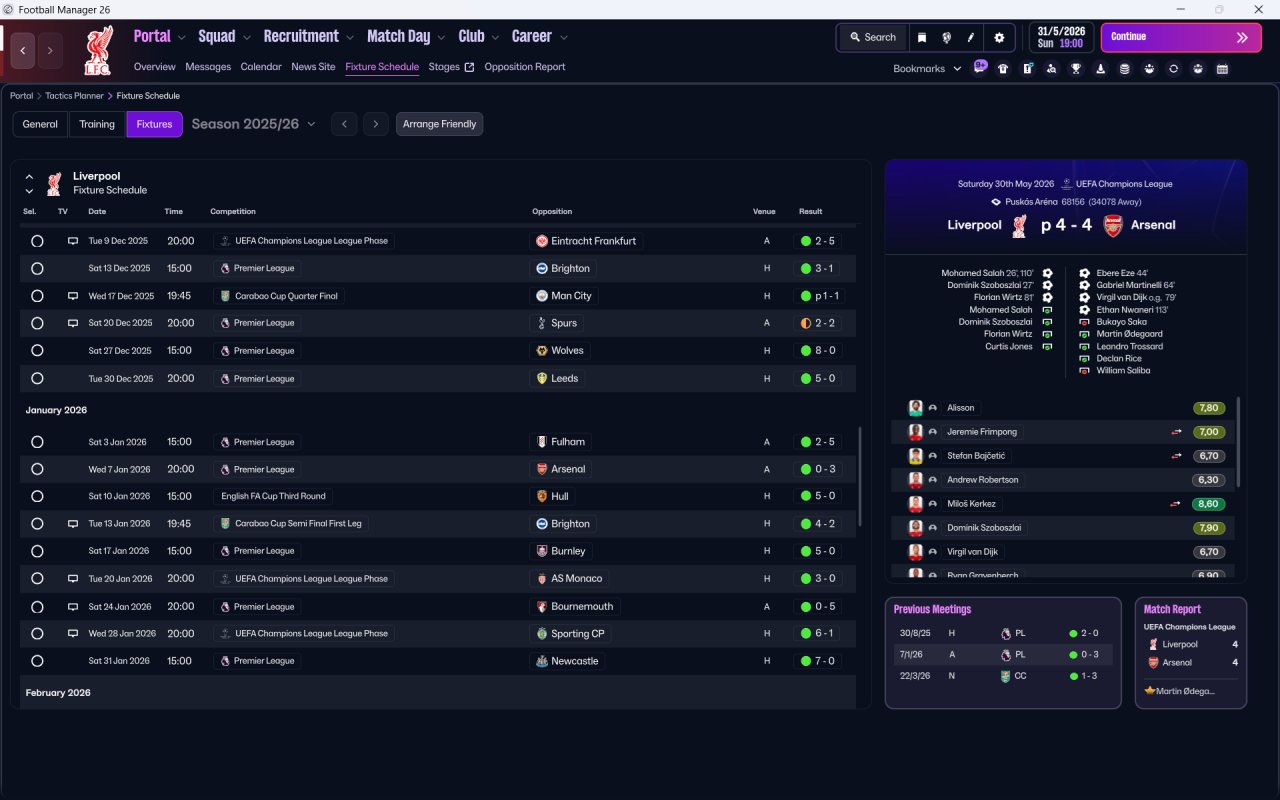The height and width of the screenshot is (800, 1280).
Task: Collapse the Liverpool Fixture Schedule up chevron
Action: pos(29,177)
